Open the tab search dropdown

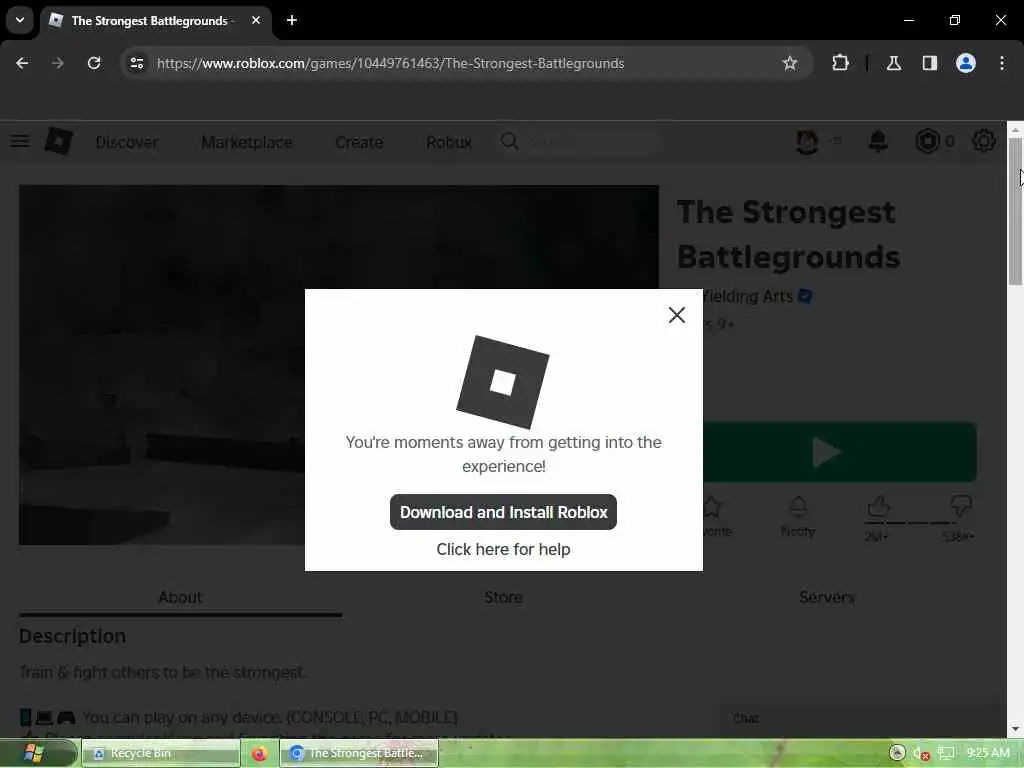(x=20, y=20)
